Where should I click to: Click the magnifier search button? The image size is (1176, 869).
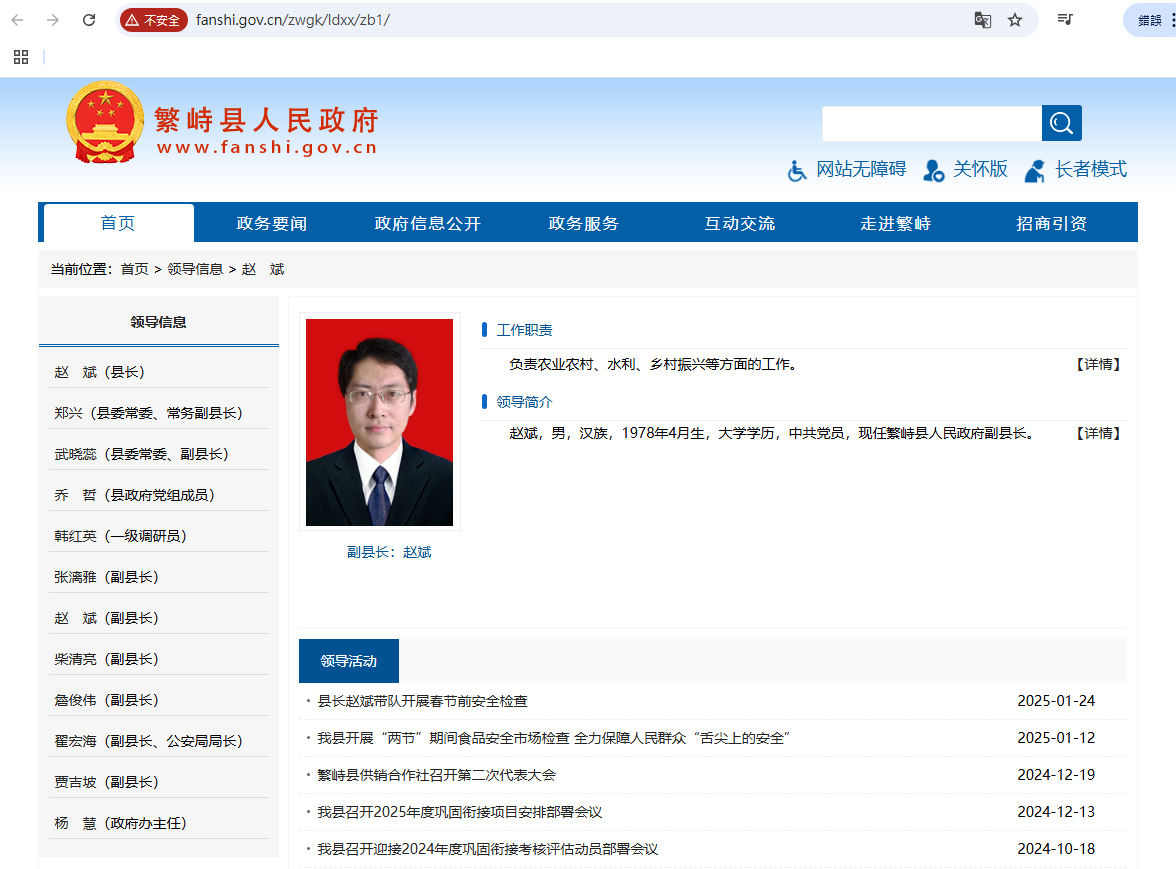(1061, 123)
